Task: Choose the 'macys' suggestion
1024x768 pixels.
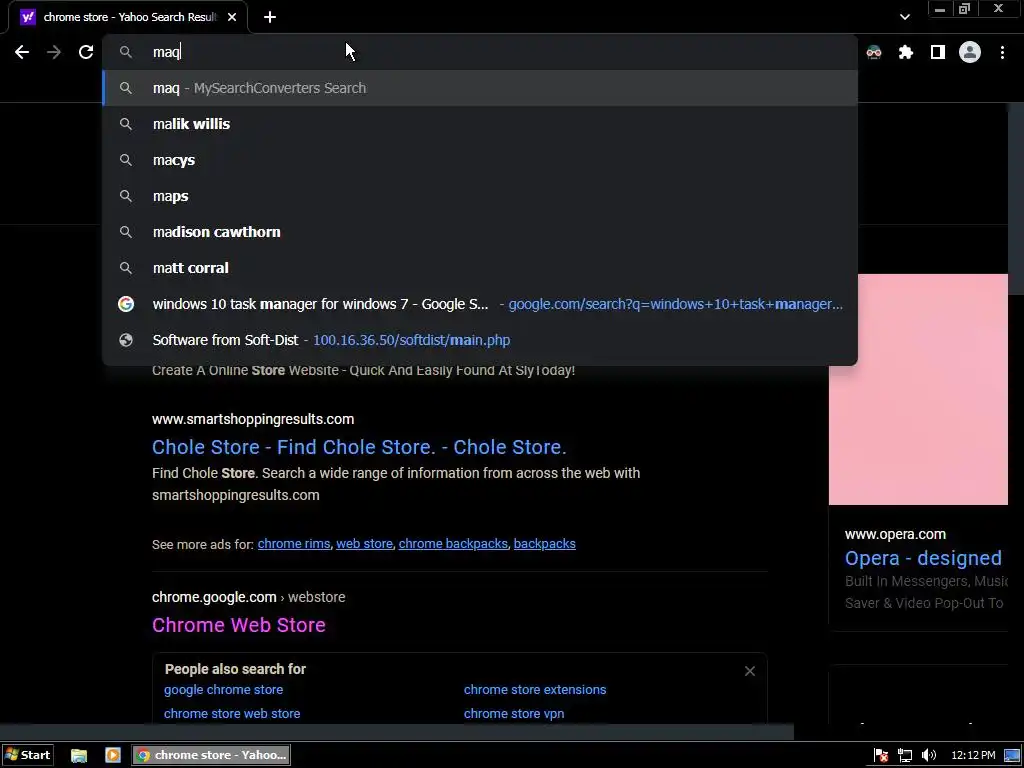Action: (480, 160)
